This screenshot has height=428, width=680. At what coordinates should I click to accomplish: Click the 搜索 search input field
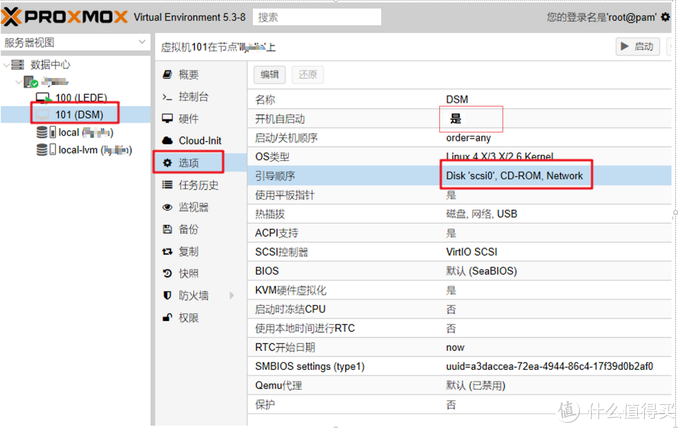317,17
